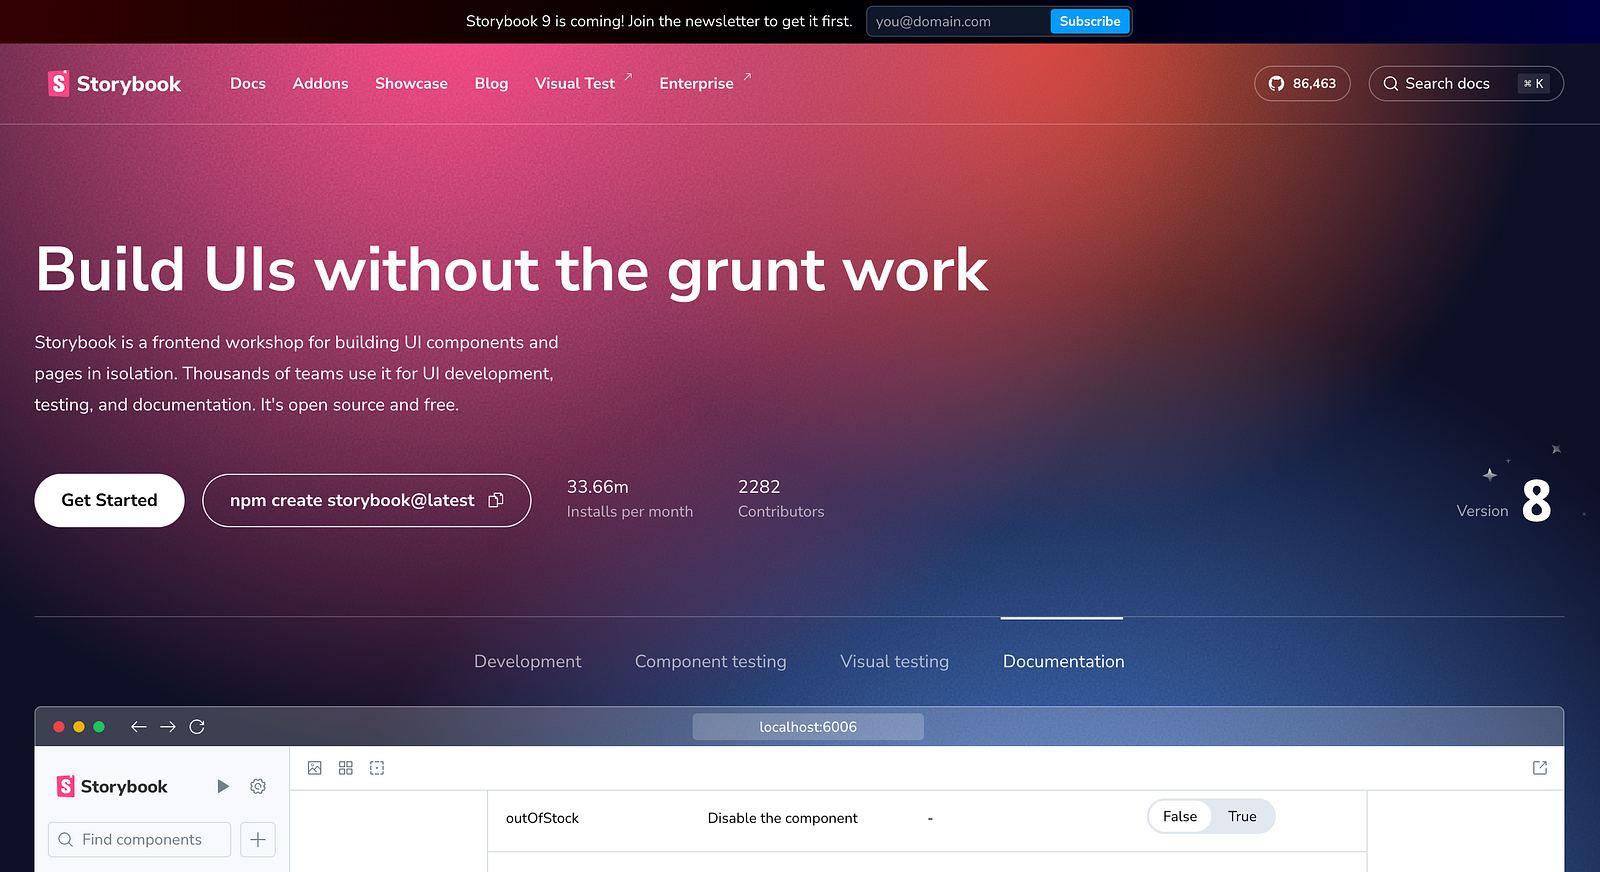
Task: Switch to the Component testing tab
Action: [710, 662]
